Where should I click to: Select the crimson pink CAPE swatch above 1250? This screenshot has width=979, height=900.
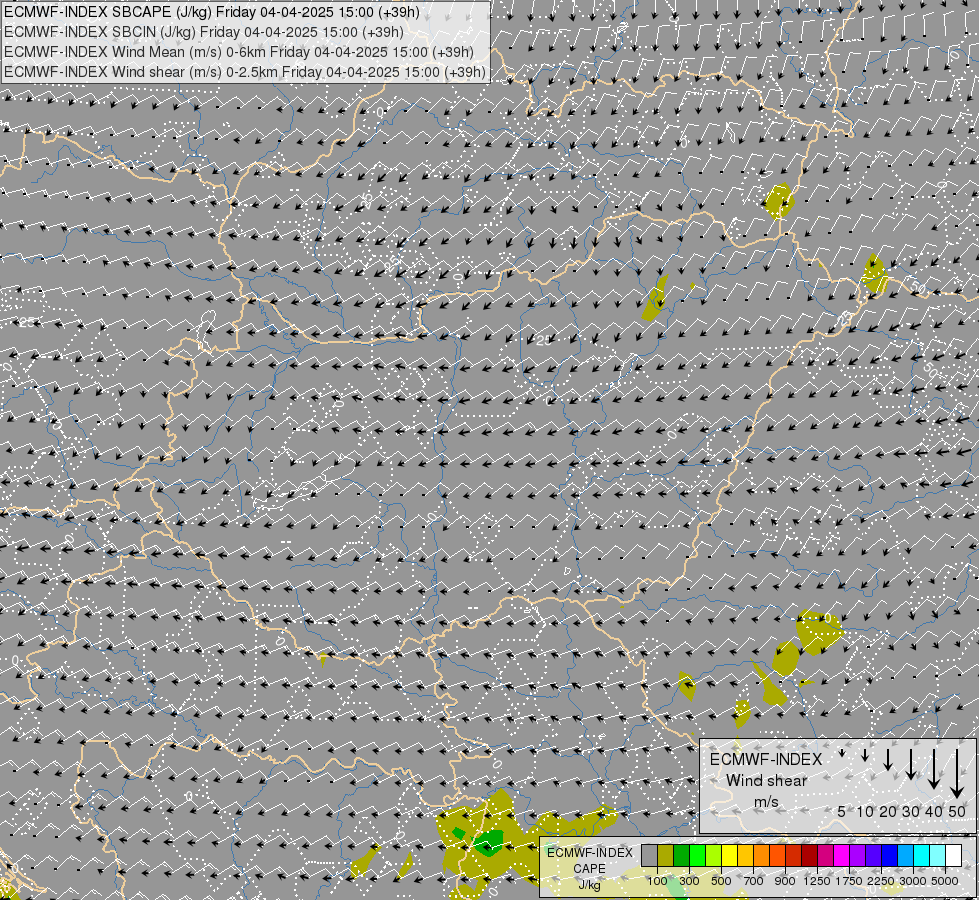click(x=826, y=855)
